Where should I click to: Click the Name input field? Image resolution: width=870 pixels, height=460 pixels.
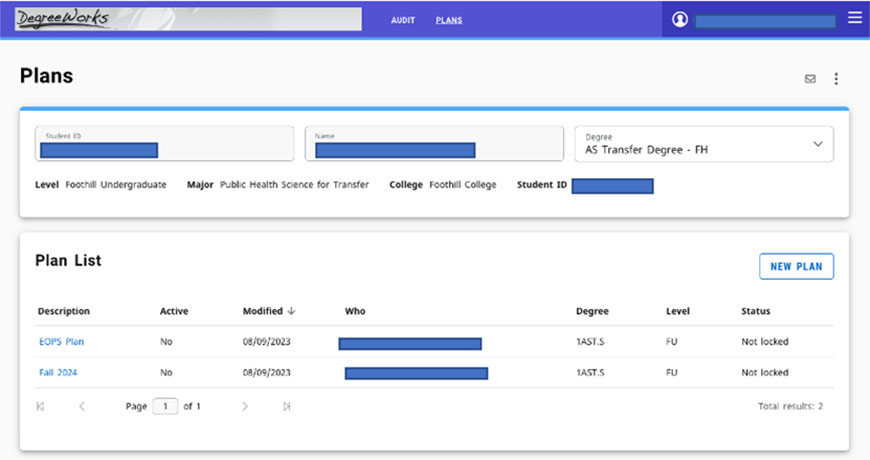coord(434,144)
